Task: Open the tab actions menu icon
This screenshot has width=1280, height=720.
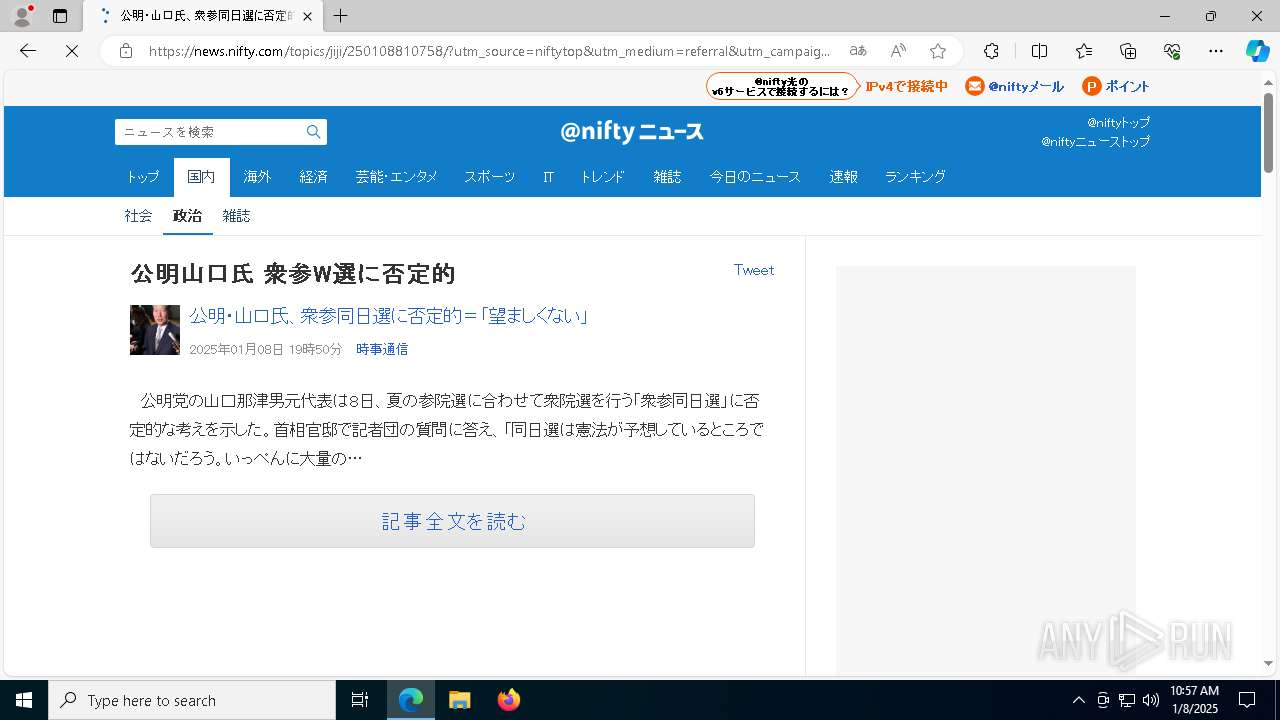Action: (60, 16)
